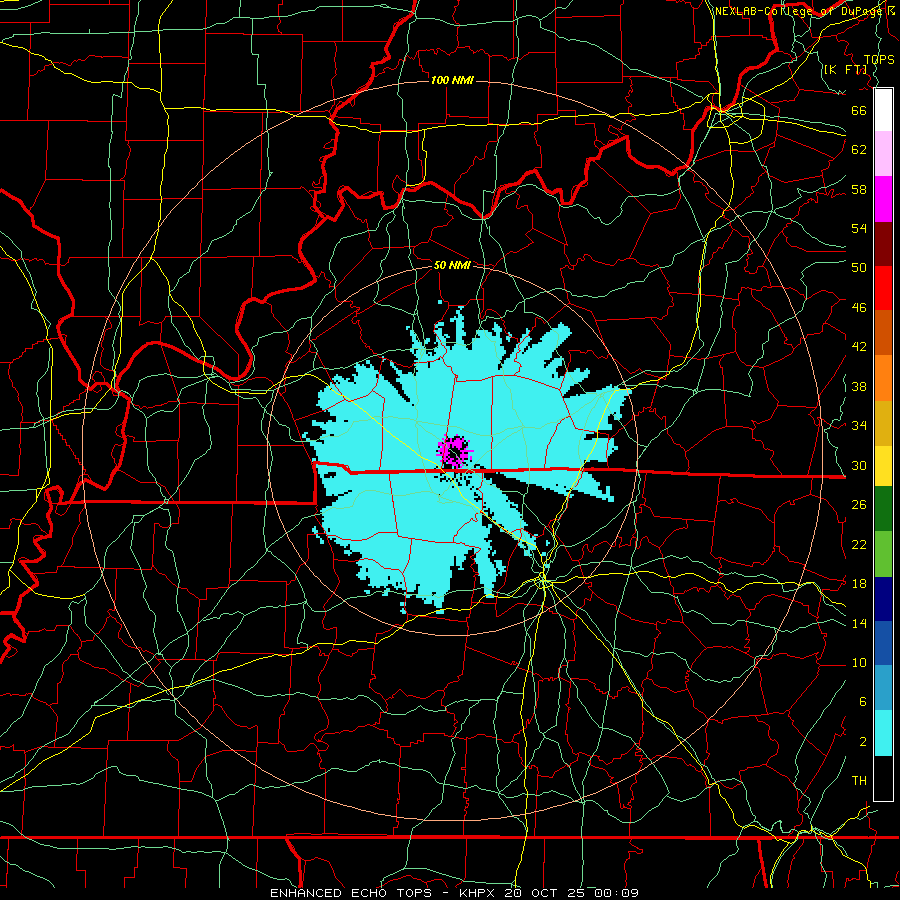Screen dimensions: 900x900
Task: Click the "6" legend value
Action: pyautogui.click(x=862, y=702)
